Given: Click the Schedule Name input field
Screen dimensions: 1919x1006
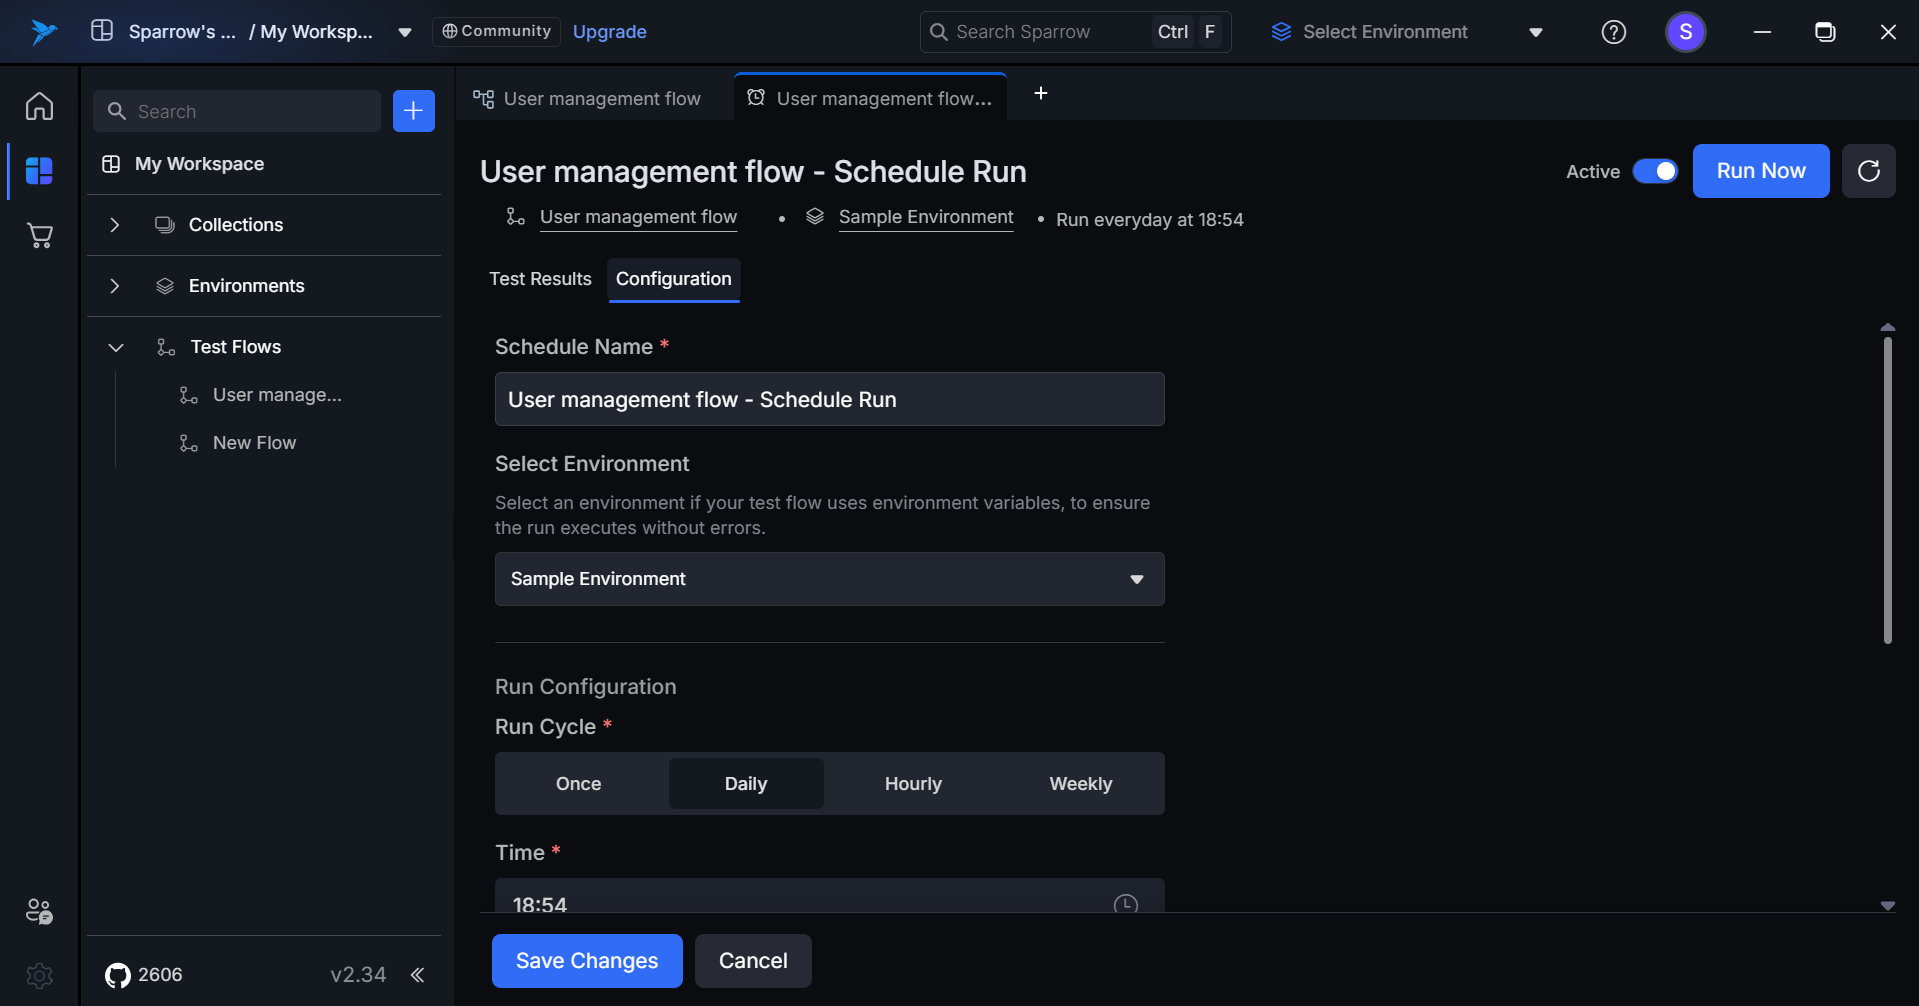Looking at the screenshot, I should 829,400.
